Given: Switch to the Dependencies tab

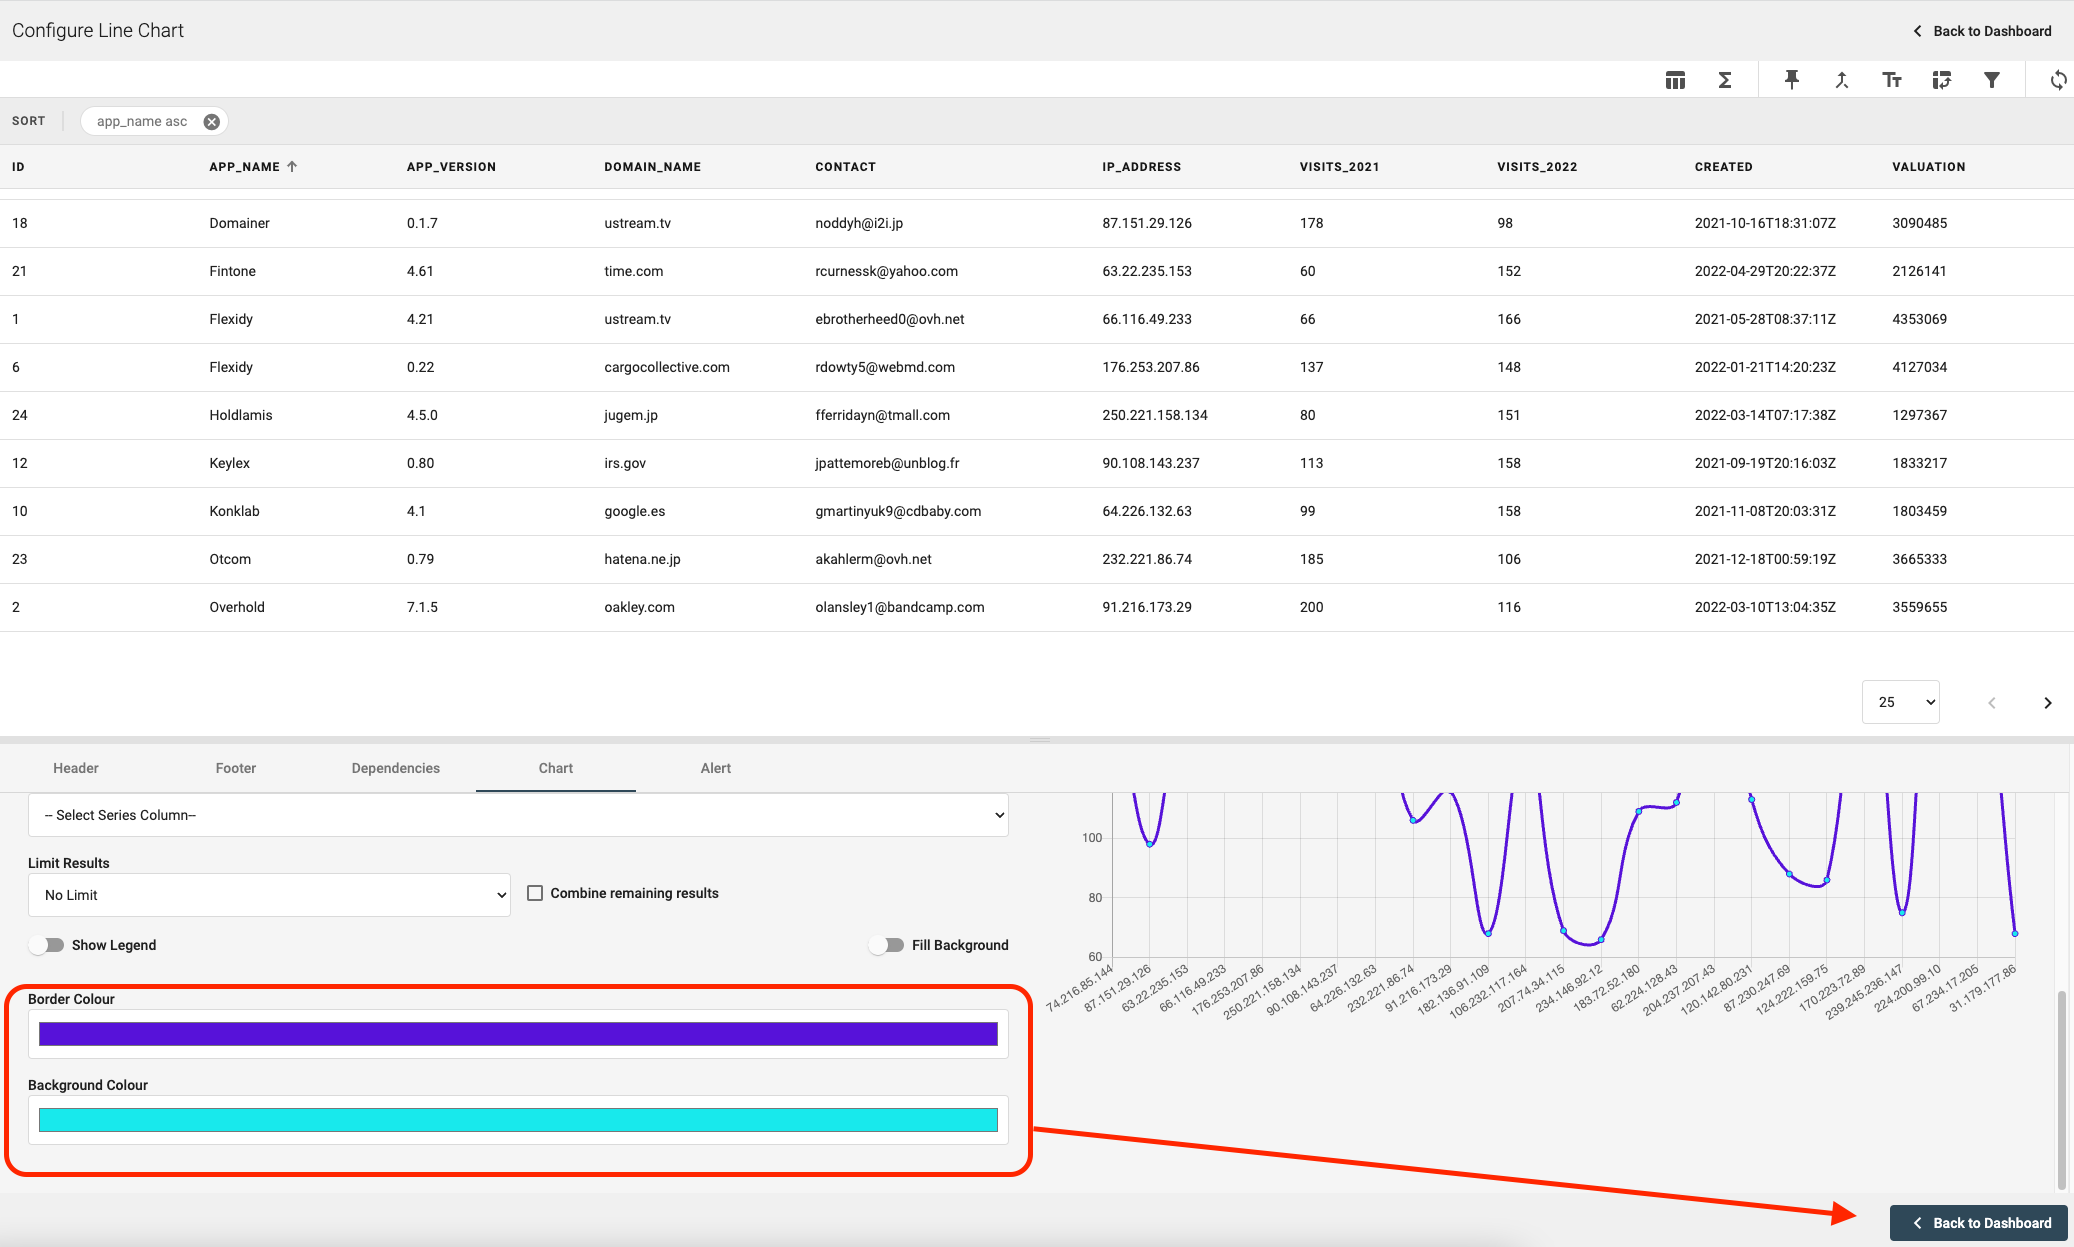Looking at the screenshot, I should pos(395,768).
